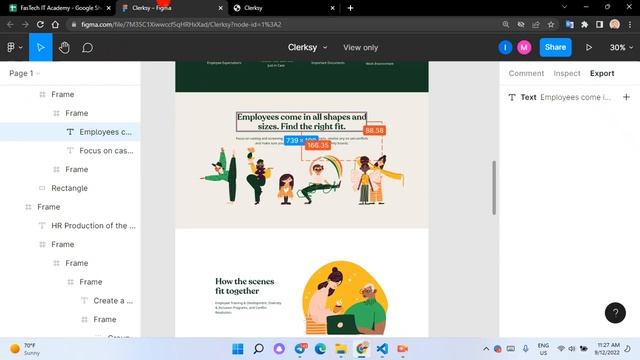Viewport: 640px width, 360px height.
Task: Open File Explorer from taskbar
Action: pyautogui.click(x=341, y=349)
